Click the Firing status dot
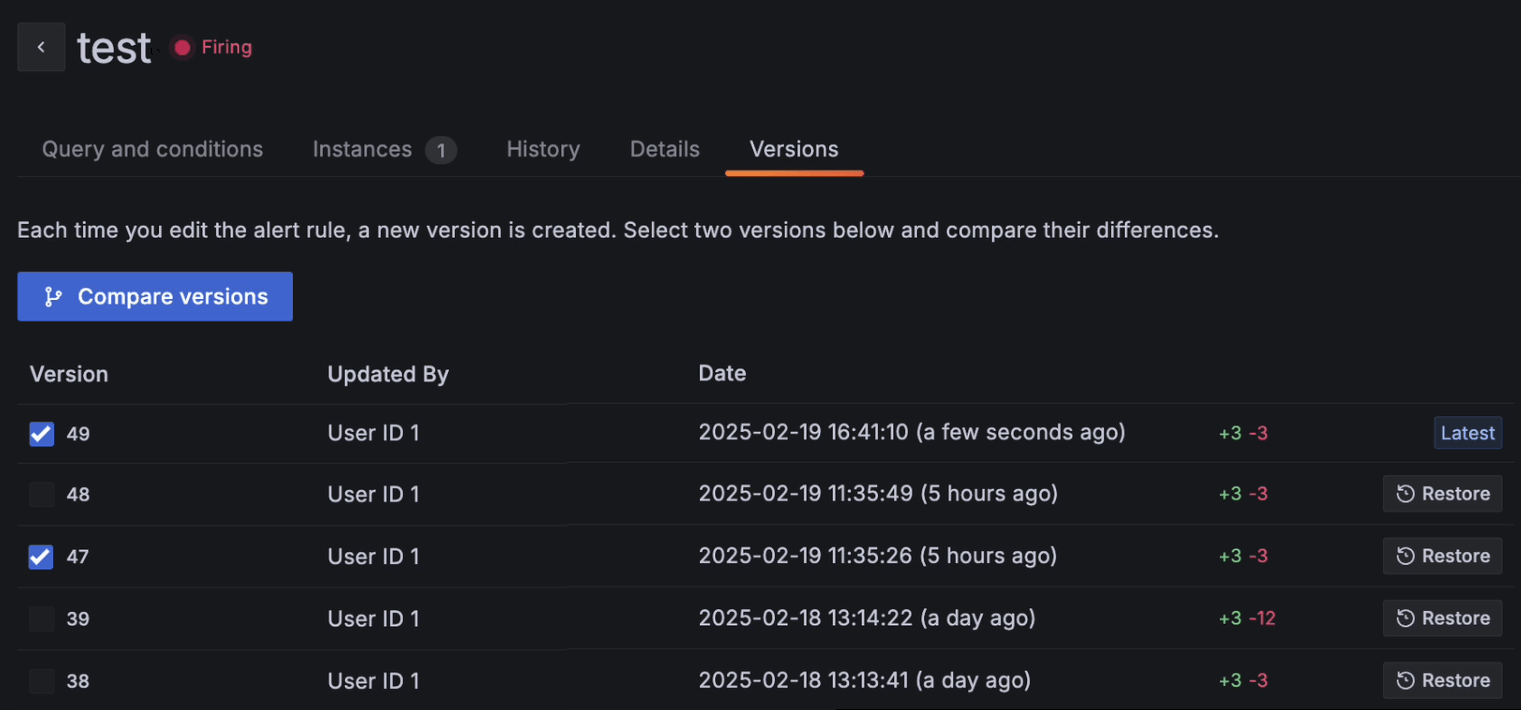Screen dimensions: 1521x710 coord(181,46)
